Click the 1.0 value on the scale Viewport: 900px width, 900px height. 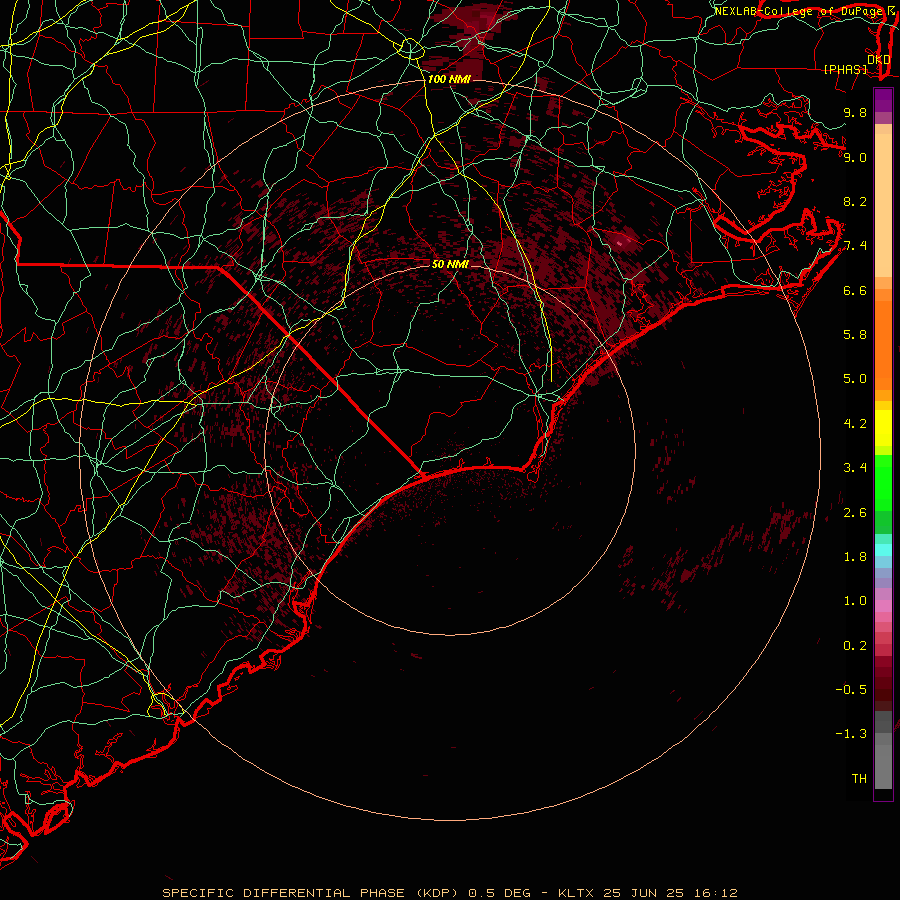(855, 601)
